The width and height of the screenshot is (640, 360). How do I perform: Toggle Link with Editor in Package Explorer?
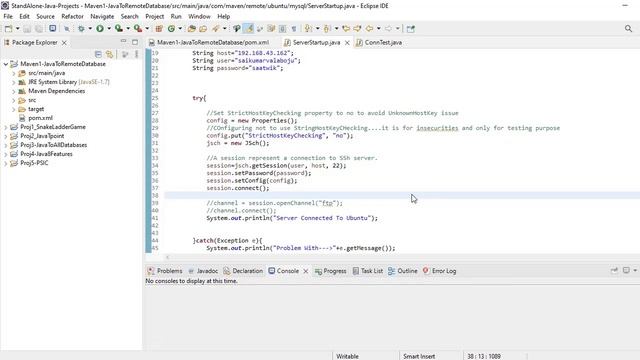[109, 54]
